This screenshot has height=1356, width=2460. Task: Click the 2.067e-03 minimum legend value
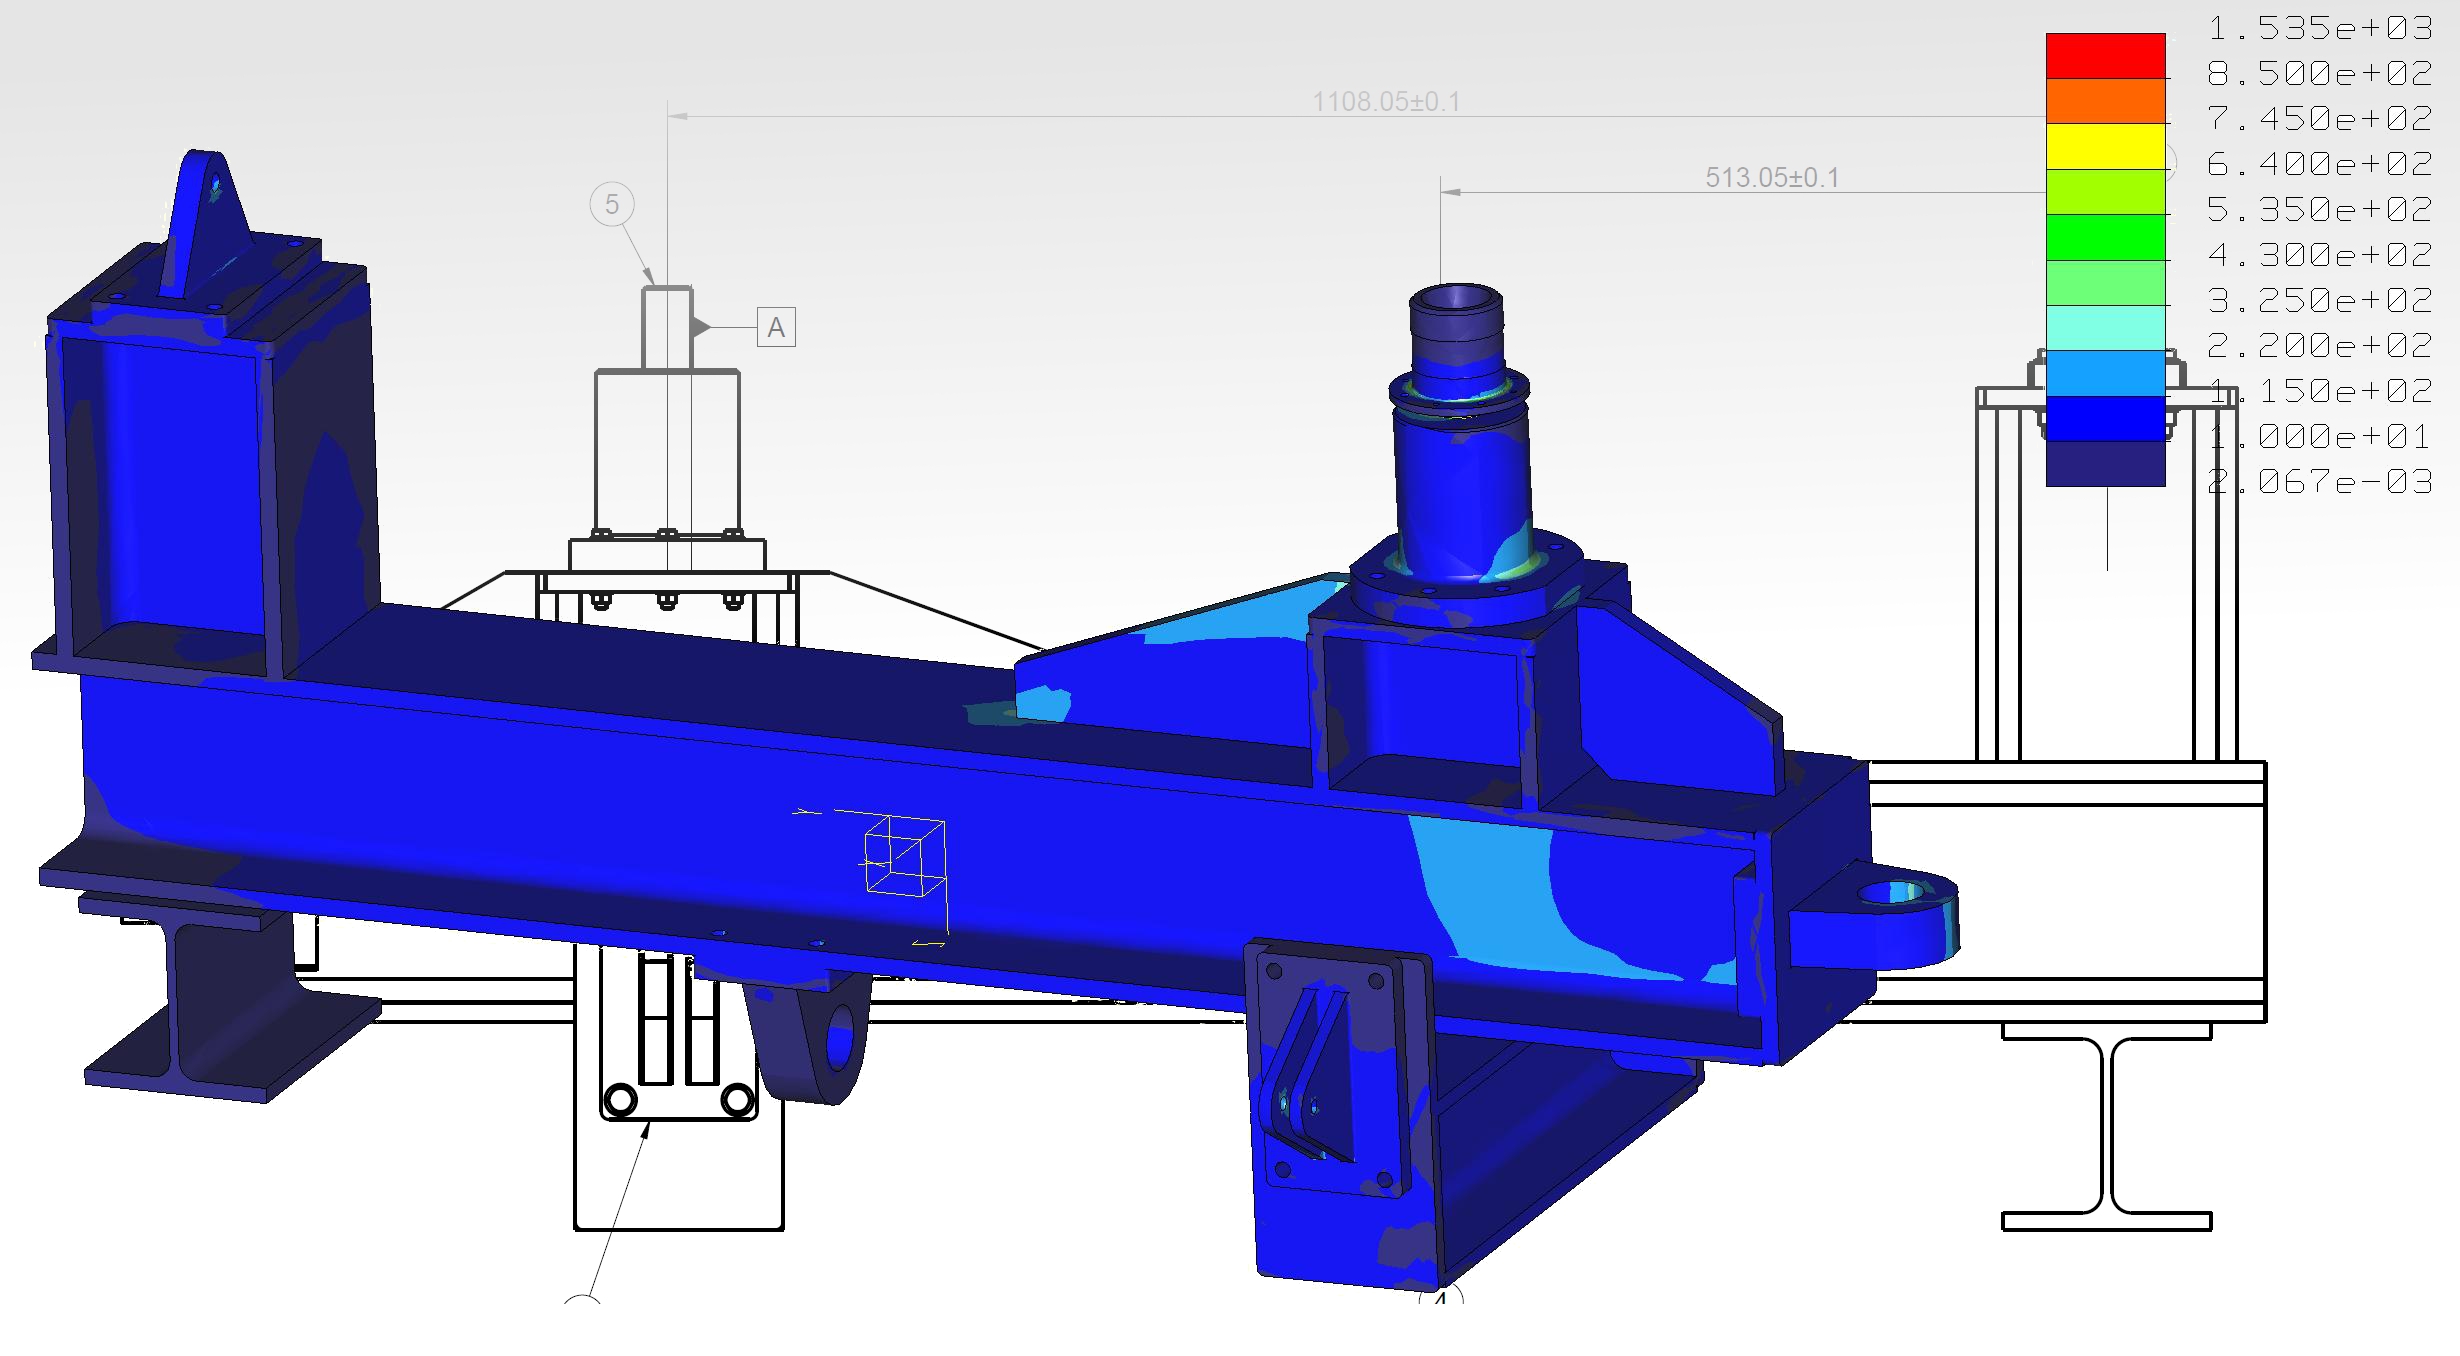coord(2320,482)
